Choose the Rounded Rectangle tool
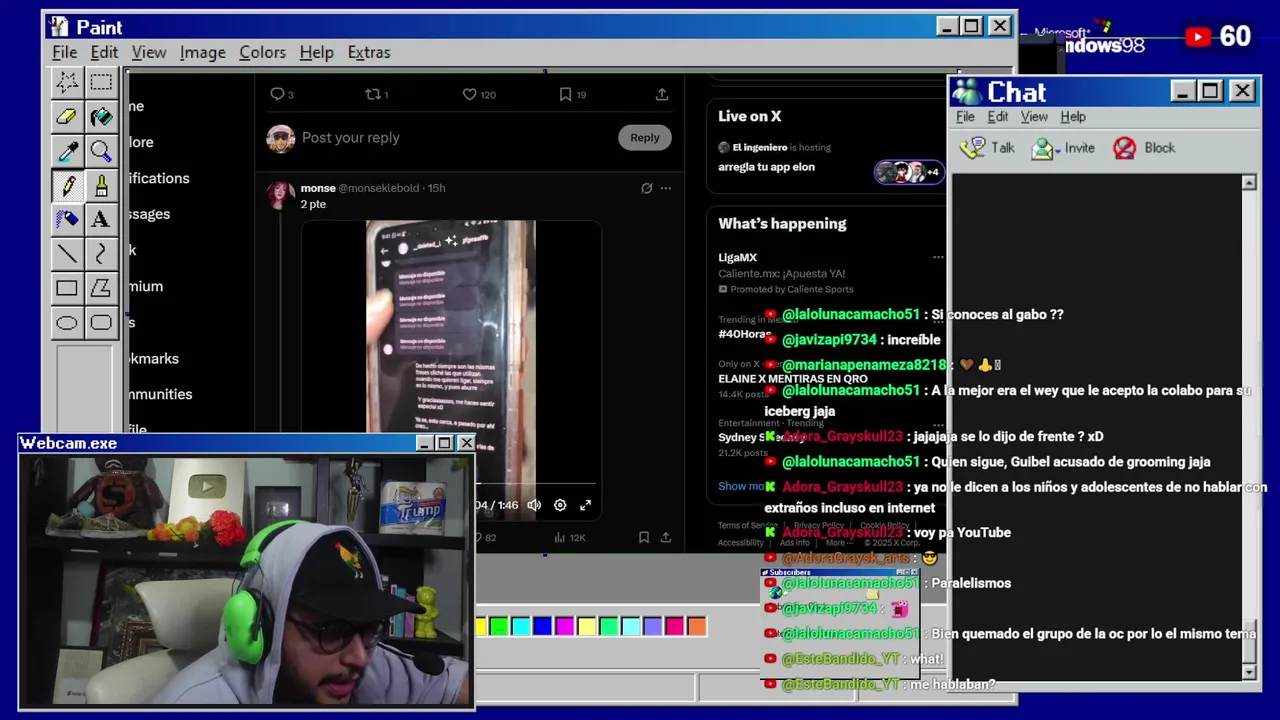The width and height of the screenshot is (1280, 720). click(x=101, y=322)
